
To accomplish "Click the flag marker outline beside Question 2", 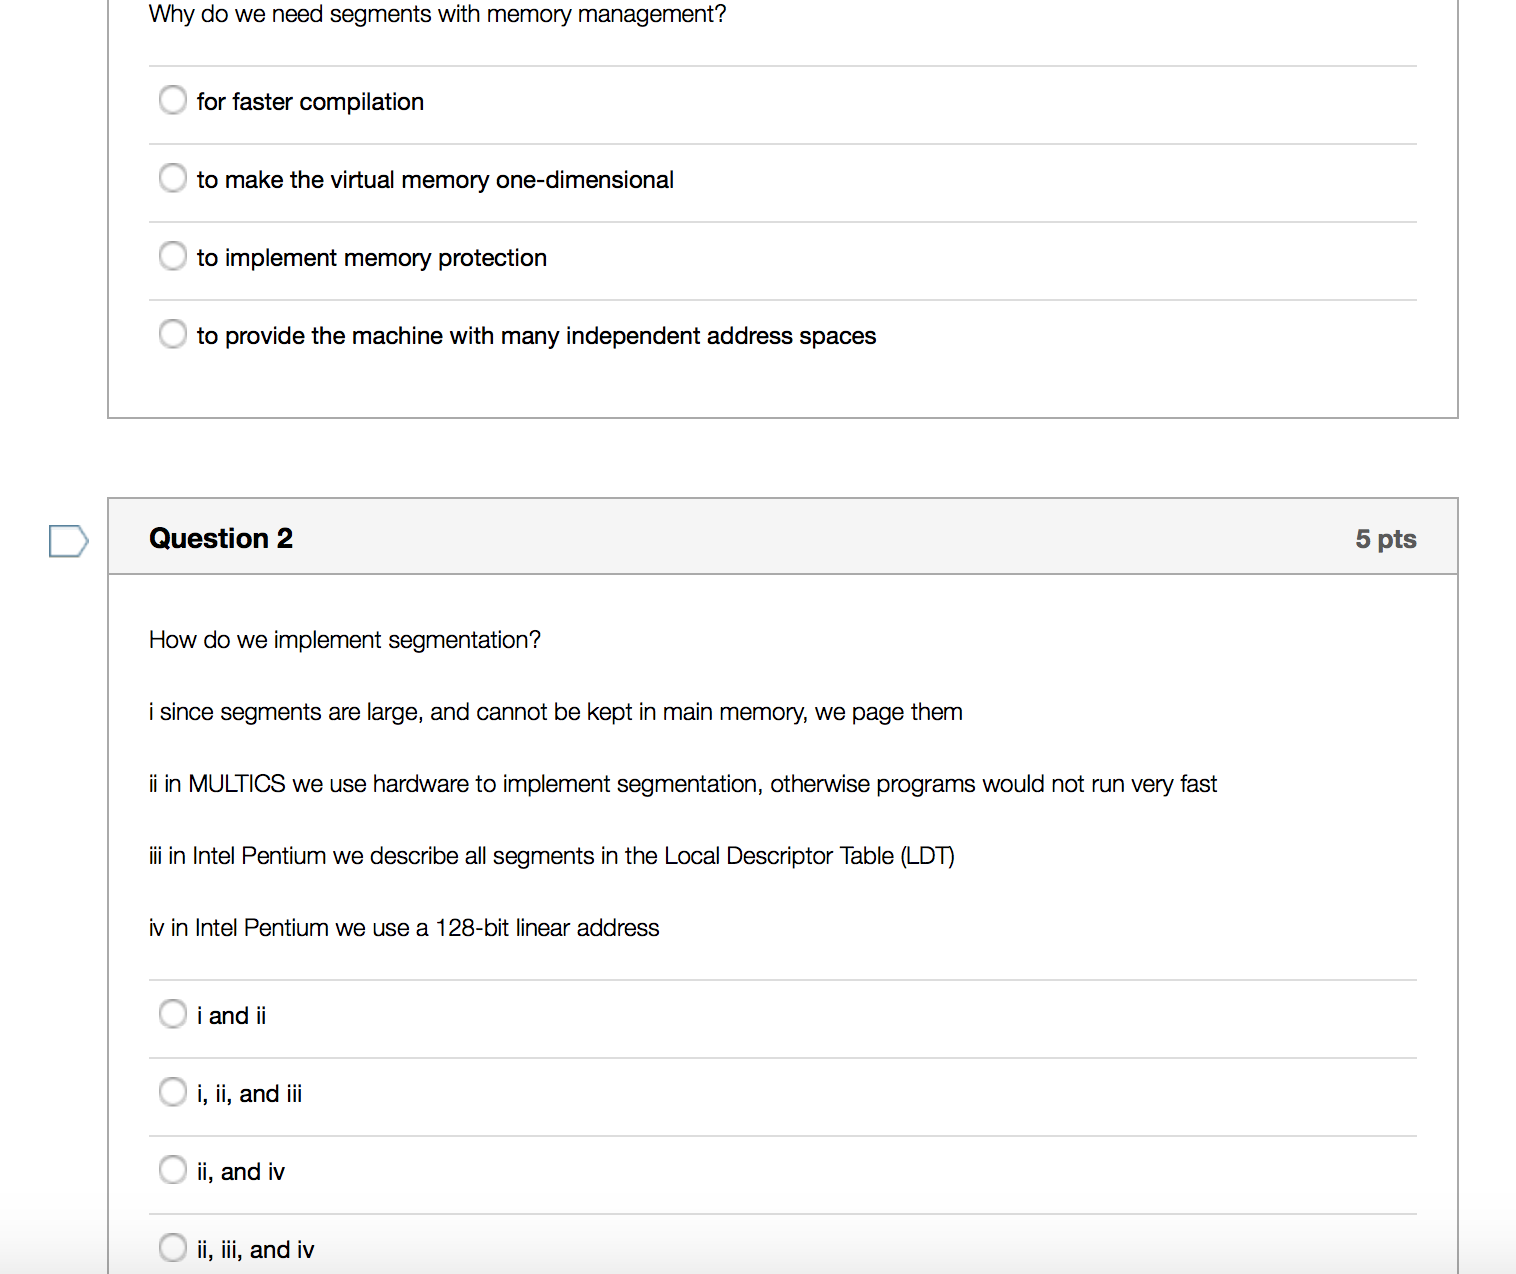I will [x=66, y=540].
